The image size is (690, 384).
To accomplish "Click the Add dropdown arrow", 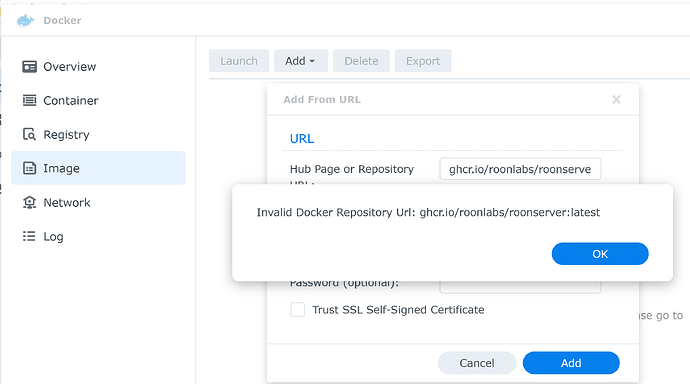I will 312,61.
